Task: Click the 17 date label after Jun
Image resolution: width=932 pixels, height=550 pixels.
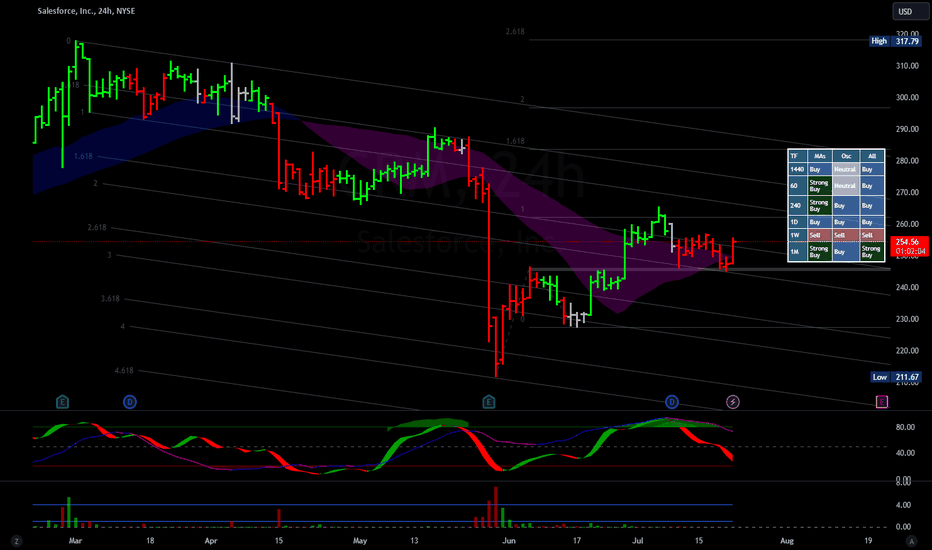Action: pyautogui.click(x=576, y=540)
